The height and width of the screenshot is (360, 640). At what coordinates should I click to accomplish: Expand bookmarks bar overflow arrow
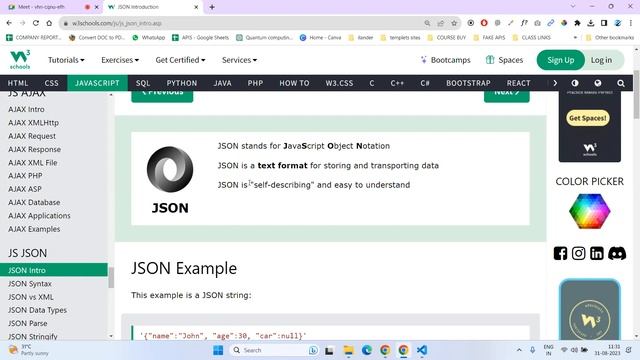click(x=575, y=38)
